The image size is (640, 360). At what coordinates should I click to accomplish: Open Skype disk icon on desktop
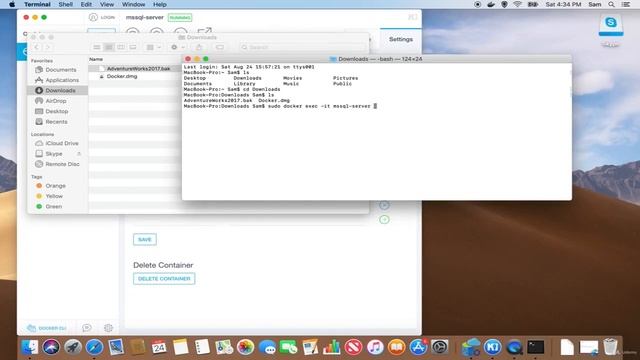tap(611, 25)
